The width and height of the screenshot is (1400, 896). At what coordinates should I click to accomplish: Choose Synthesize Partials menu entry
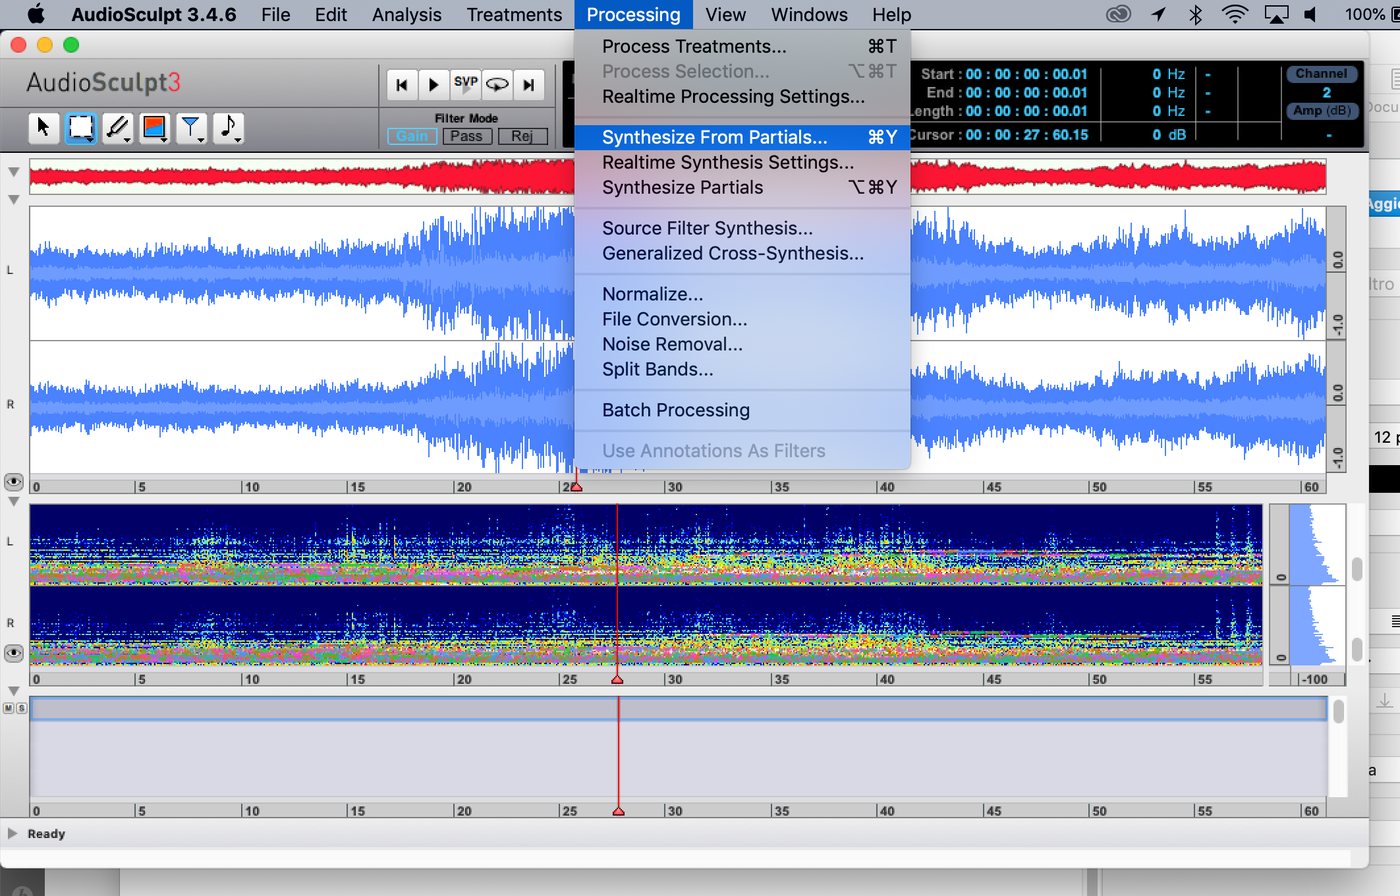pyautogui.click(x=742, y=187)
